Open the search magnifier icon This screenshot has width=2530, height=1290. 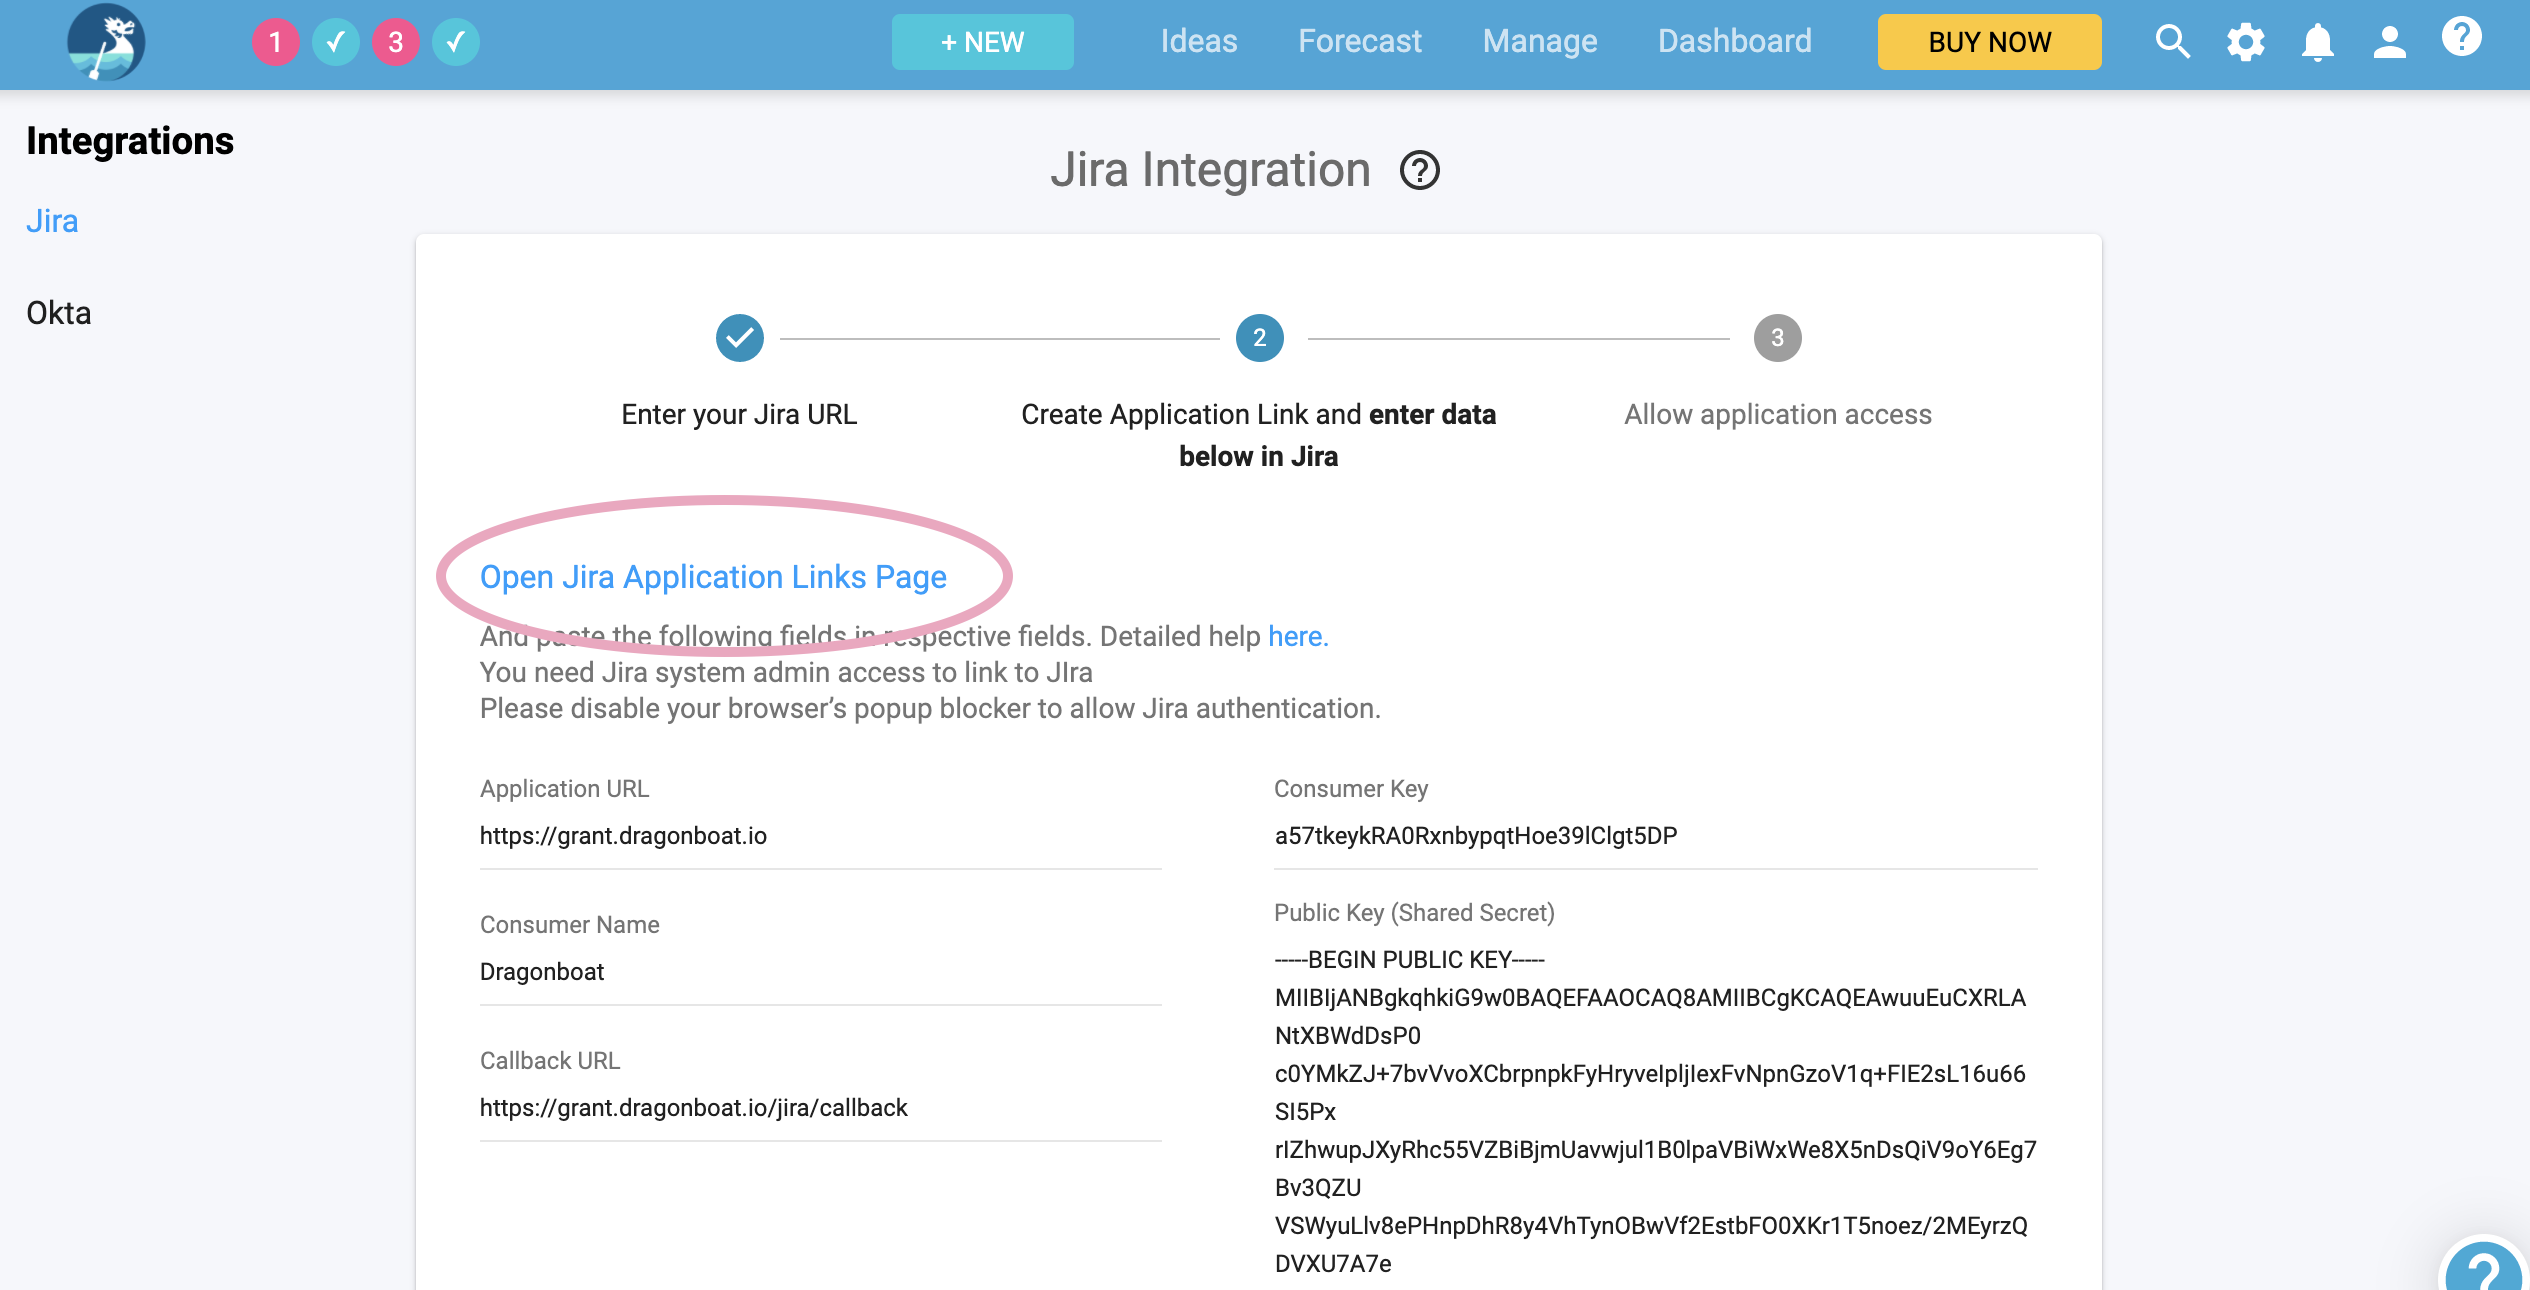[2172, 42]
